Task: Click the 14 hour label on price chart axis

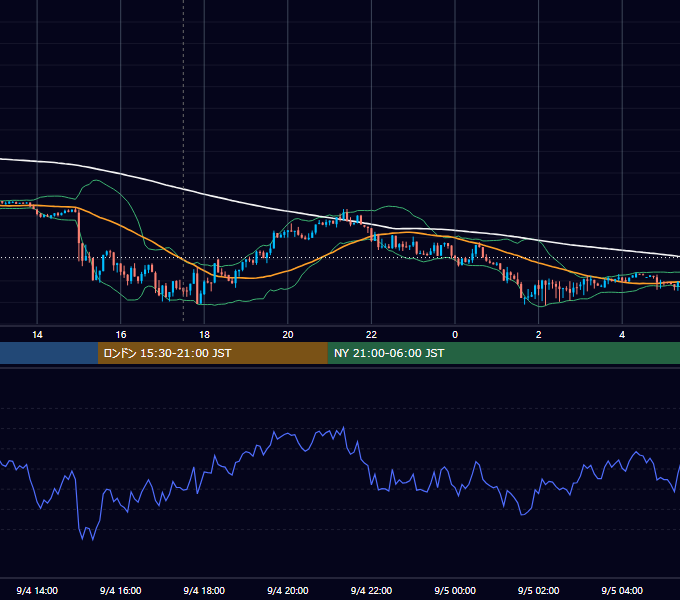Action: (37, 335)
